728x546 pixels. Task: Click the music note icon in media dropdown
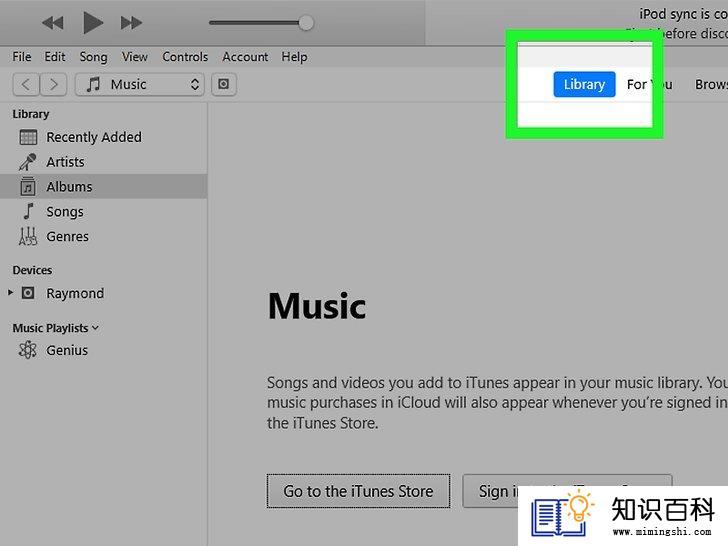tap(93, 84)
